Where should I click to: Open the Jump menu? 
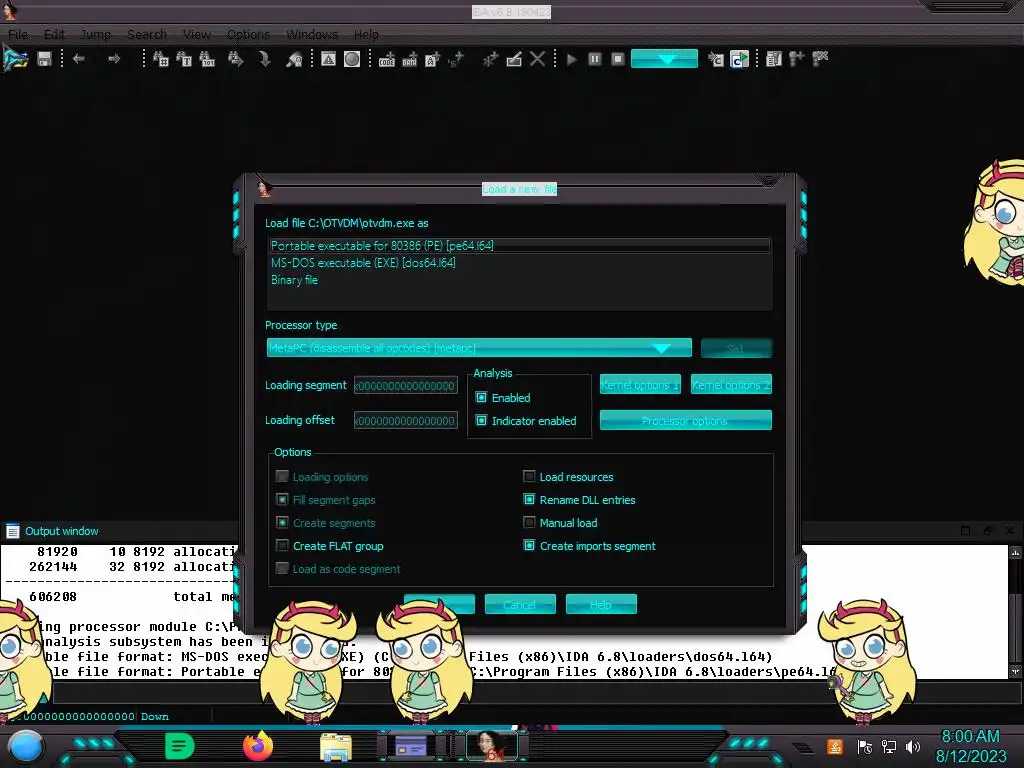95,34
